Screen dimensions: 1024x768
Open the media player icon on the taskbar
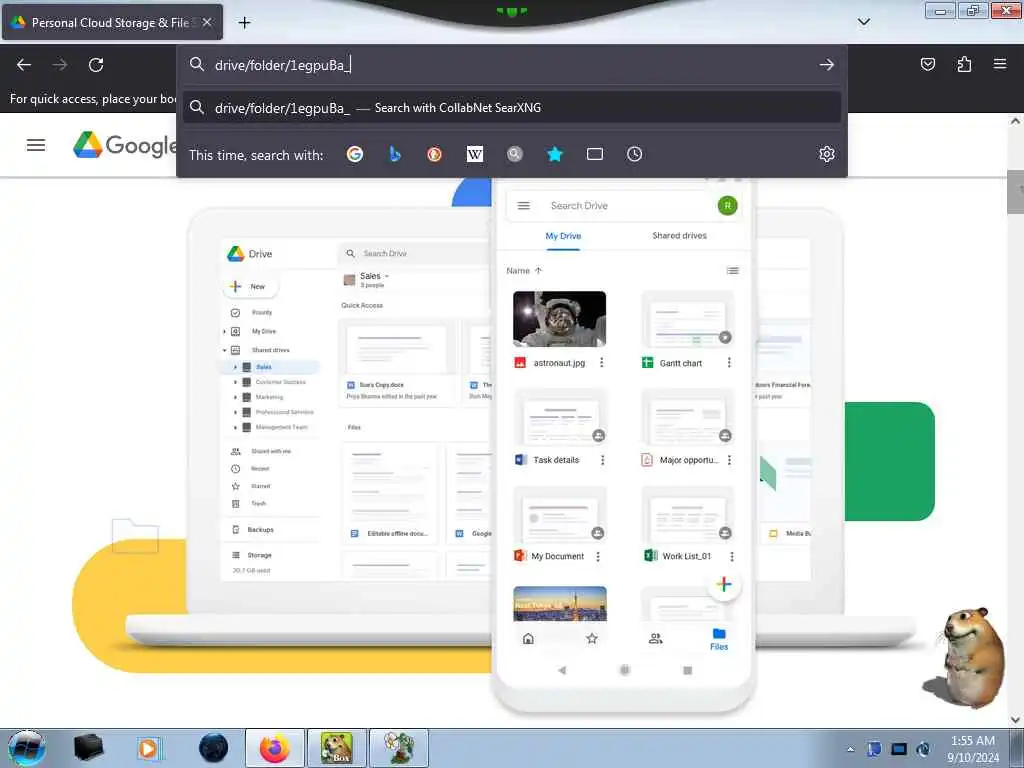[x=149, y=748]
